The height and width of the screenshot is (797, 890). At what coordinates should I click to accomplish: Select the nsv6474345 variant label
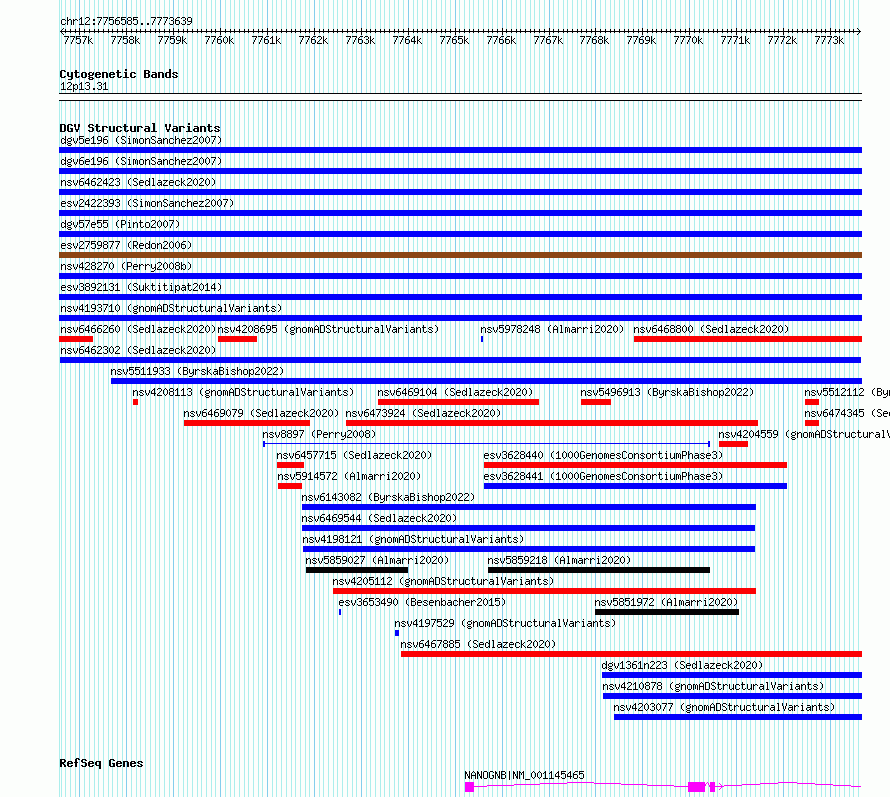847,413
